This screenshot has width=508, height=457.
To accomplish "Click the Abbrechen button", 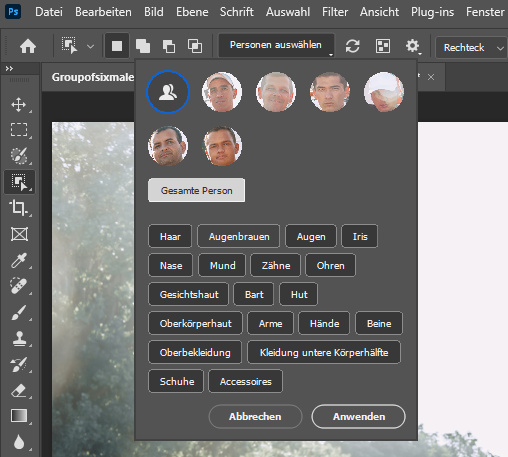I will point(255,416).
